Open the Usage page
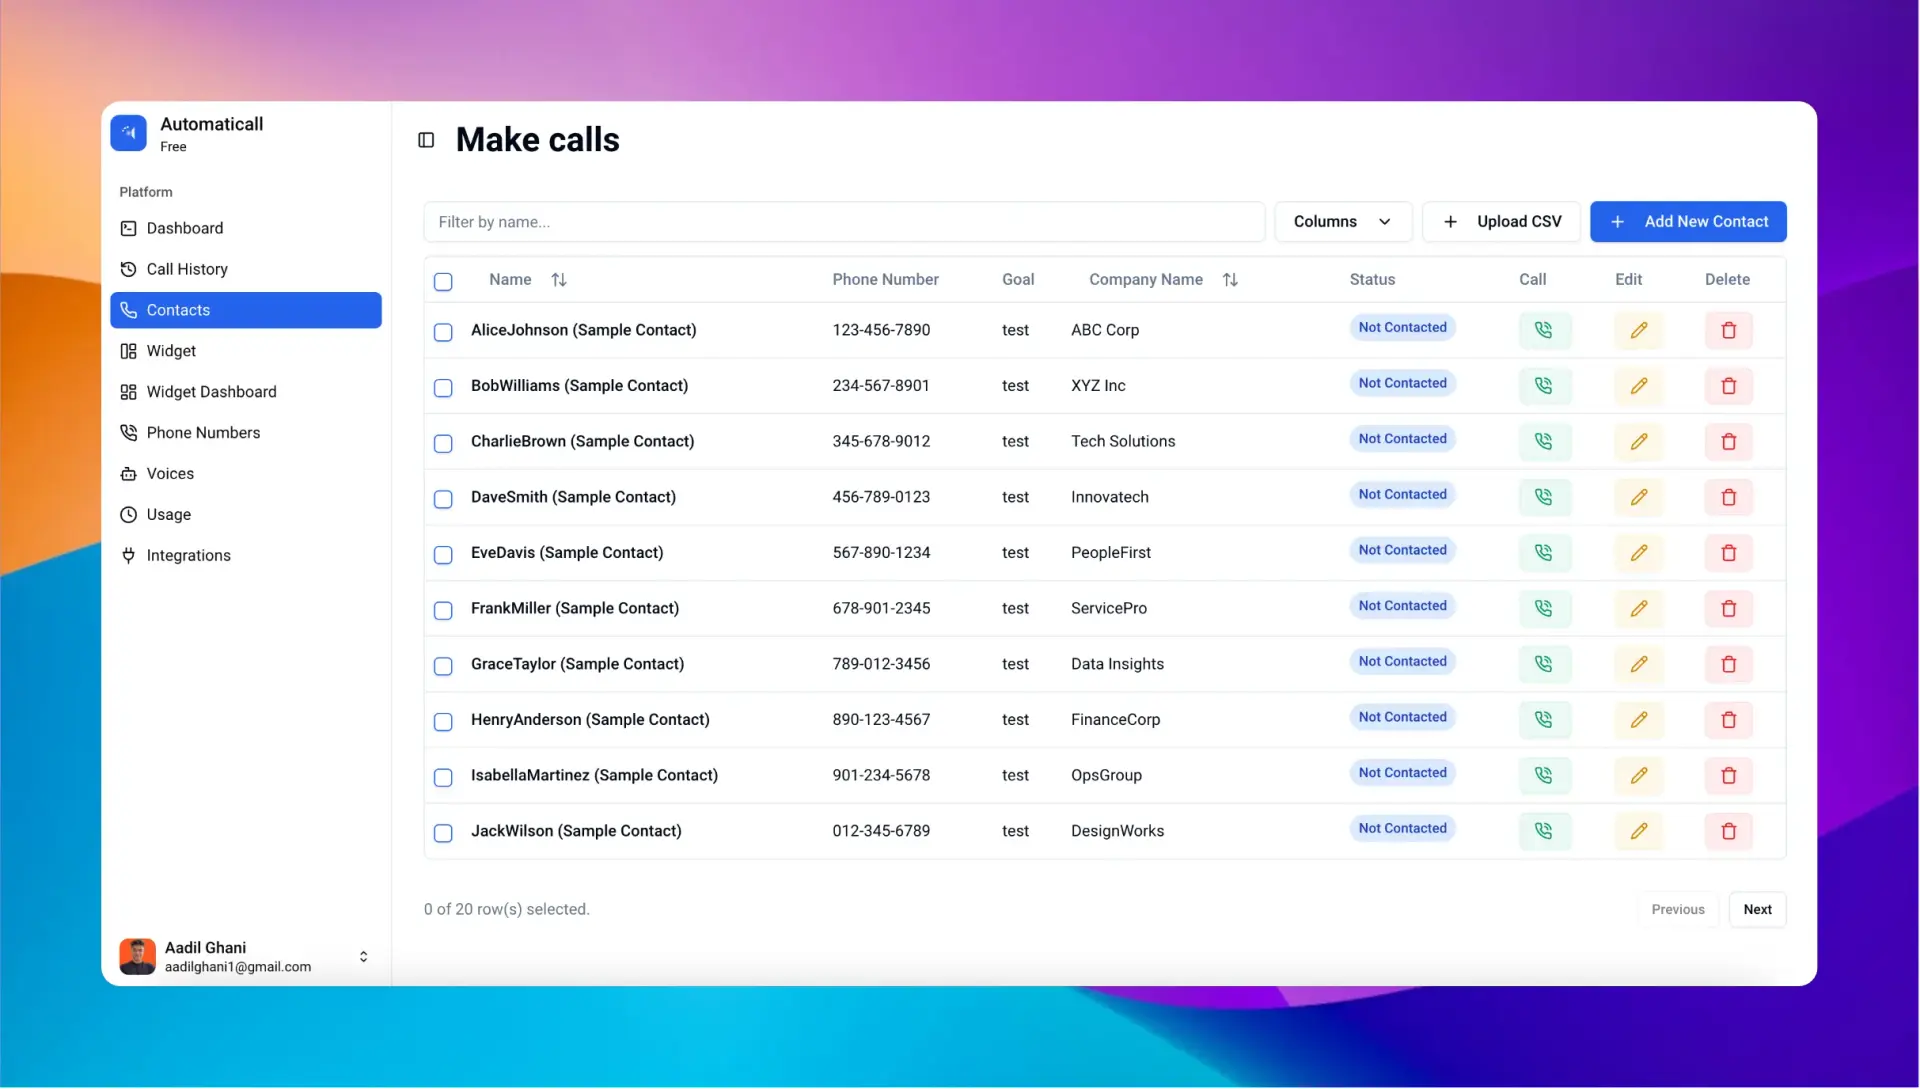 pos(168,514)
